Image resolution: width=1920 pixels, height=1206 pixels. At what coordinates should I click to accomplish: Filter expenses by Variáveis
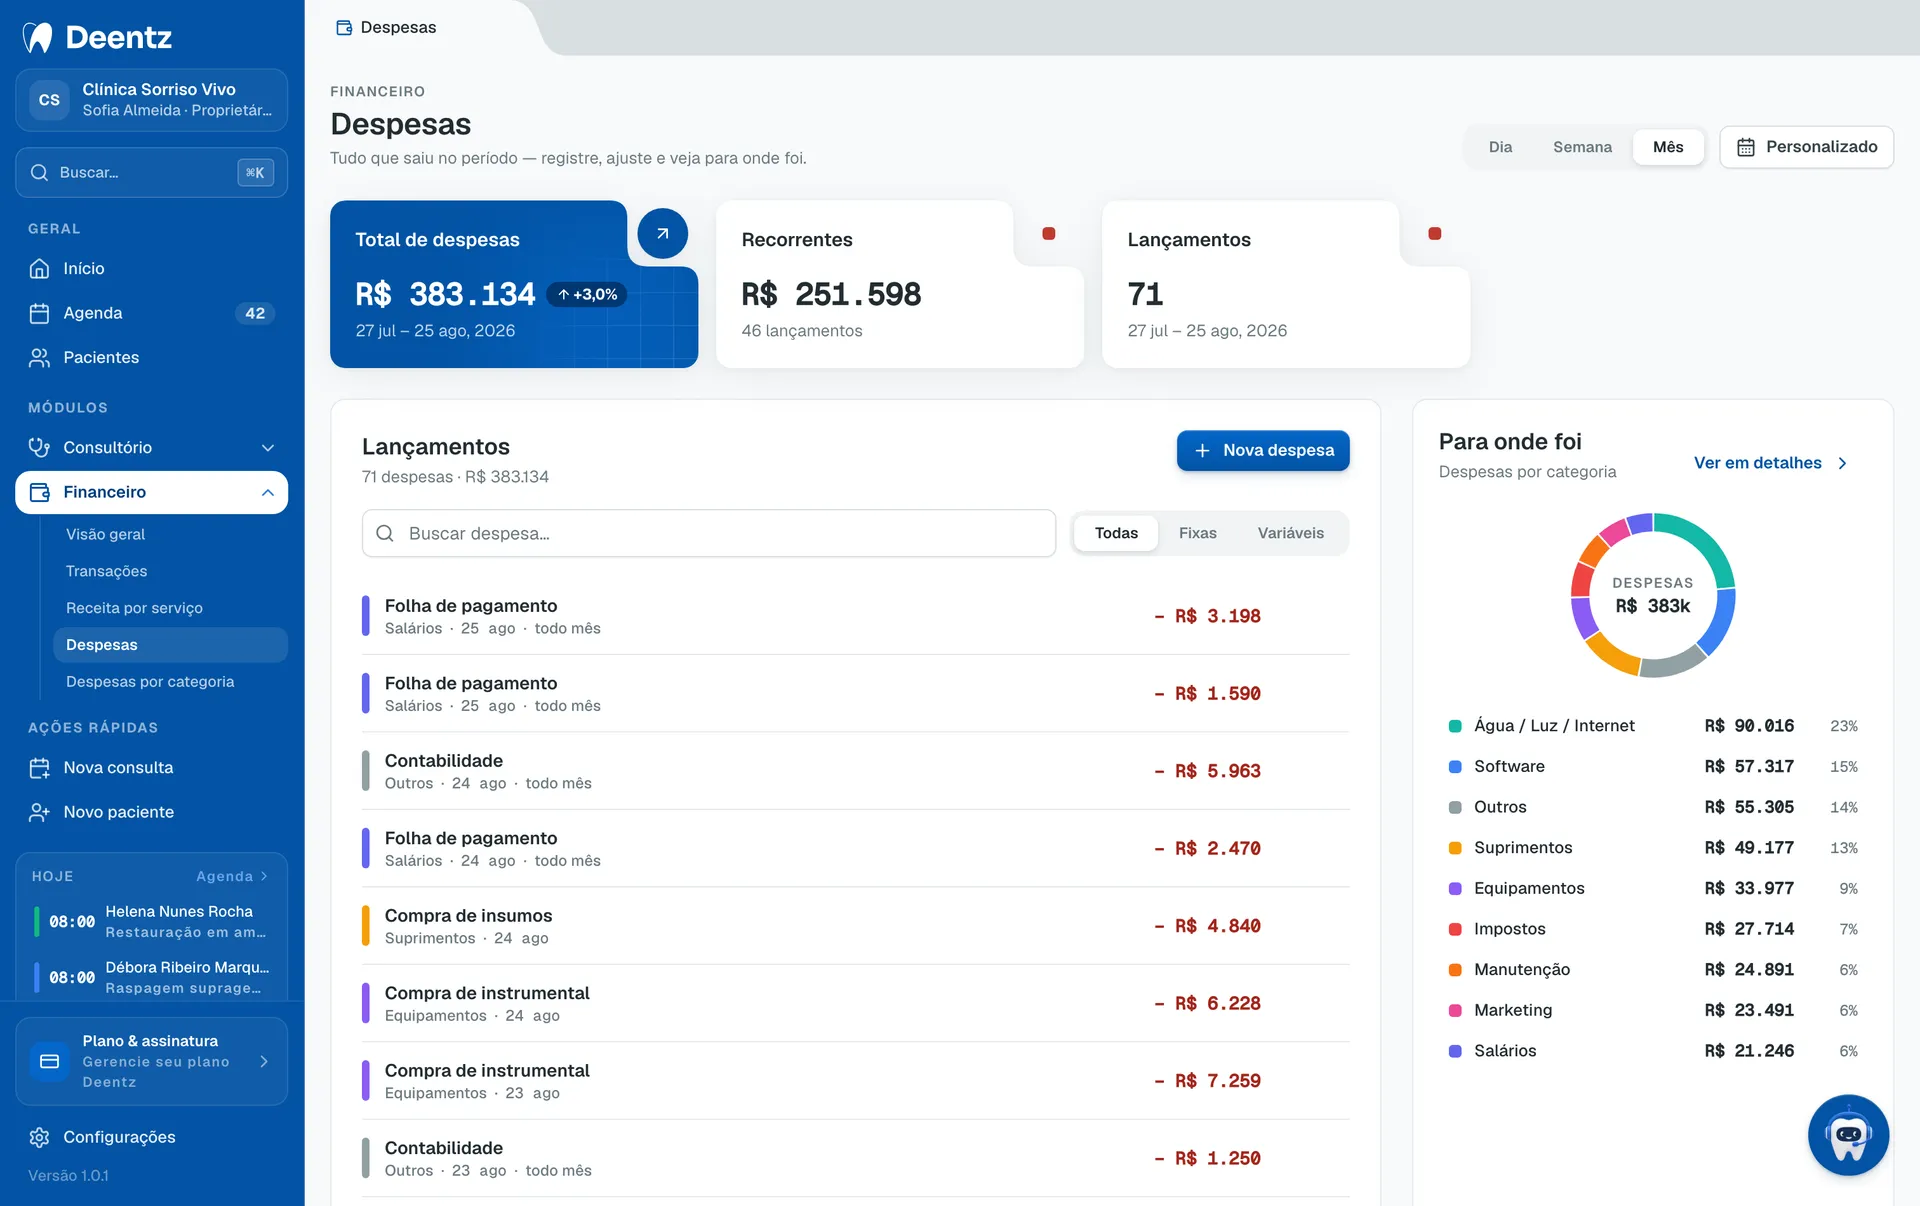click(1290, 533)
